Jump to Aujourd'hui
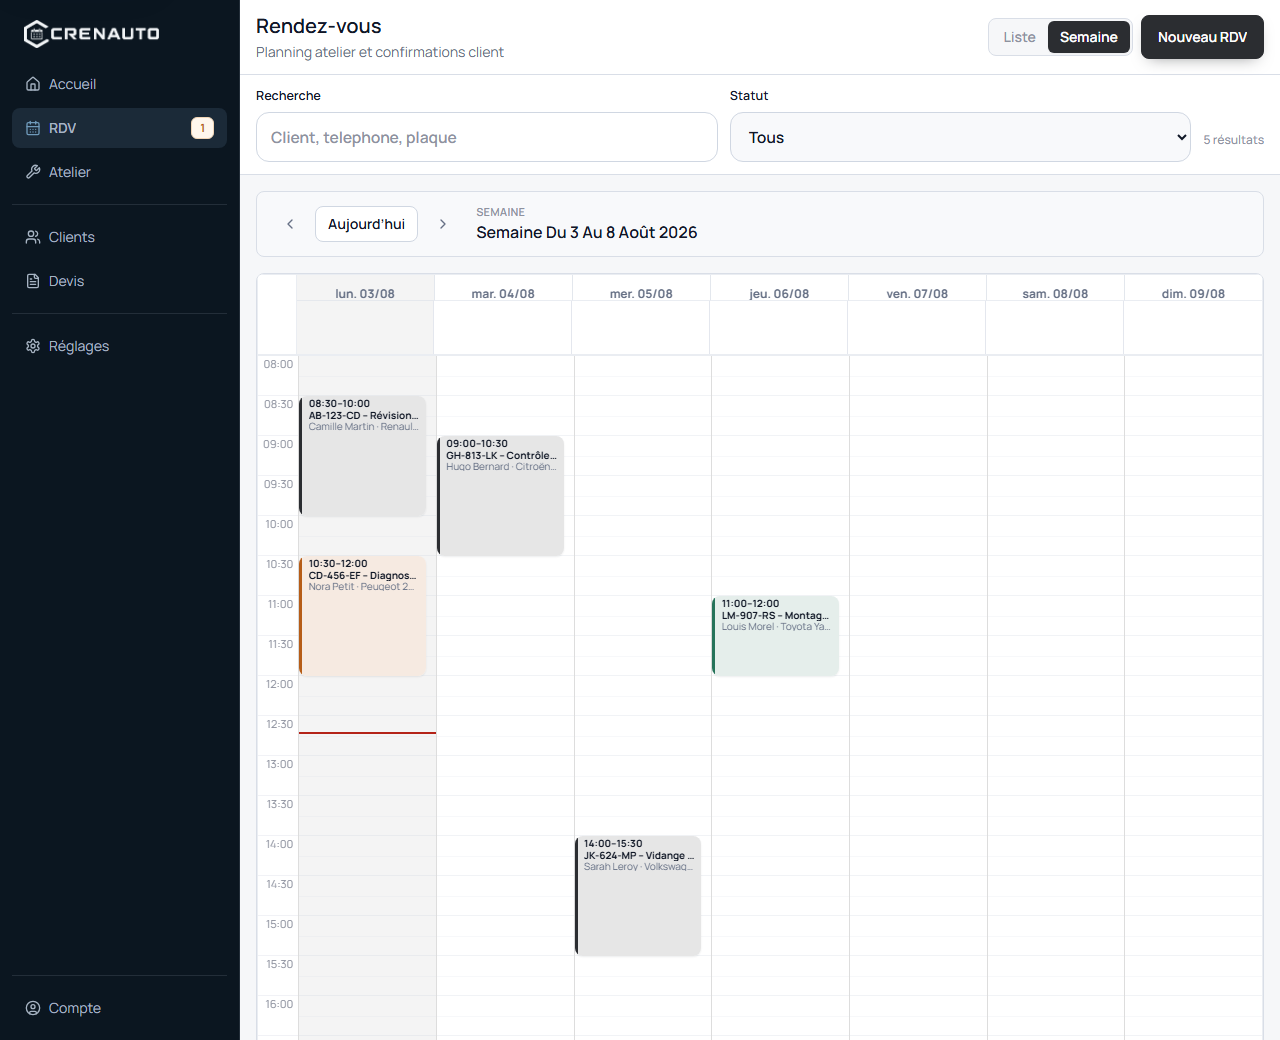The width and height of the screenshot is (1280, 1040). coord(366,224)
